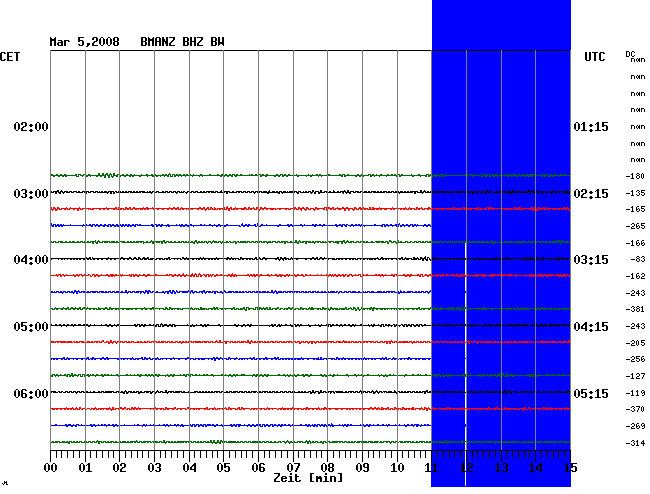The image size is (650, 494).
Task: Click minute label 11 on time axis
Action: (432, 468)
